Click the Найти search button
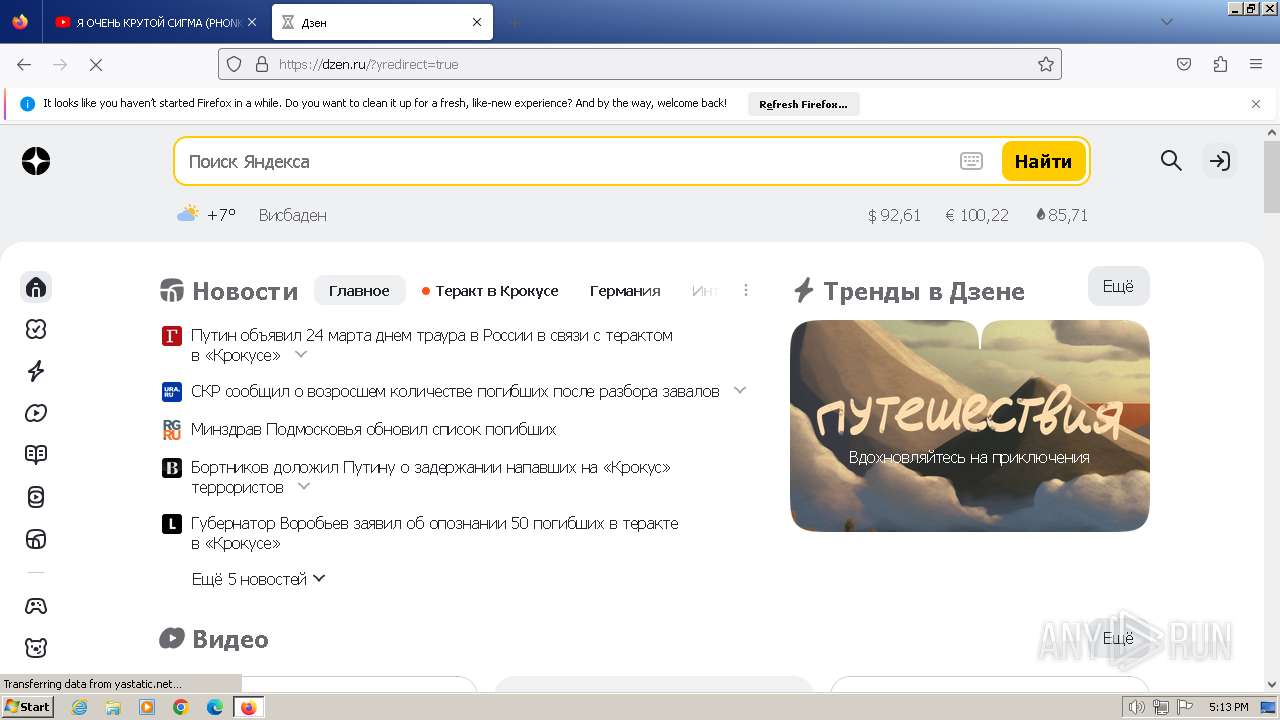Viewport: 1280px width, 720px height. tap(1043, 161)
